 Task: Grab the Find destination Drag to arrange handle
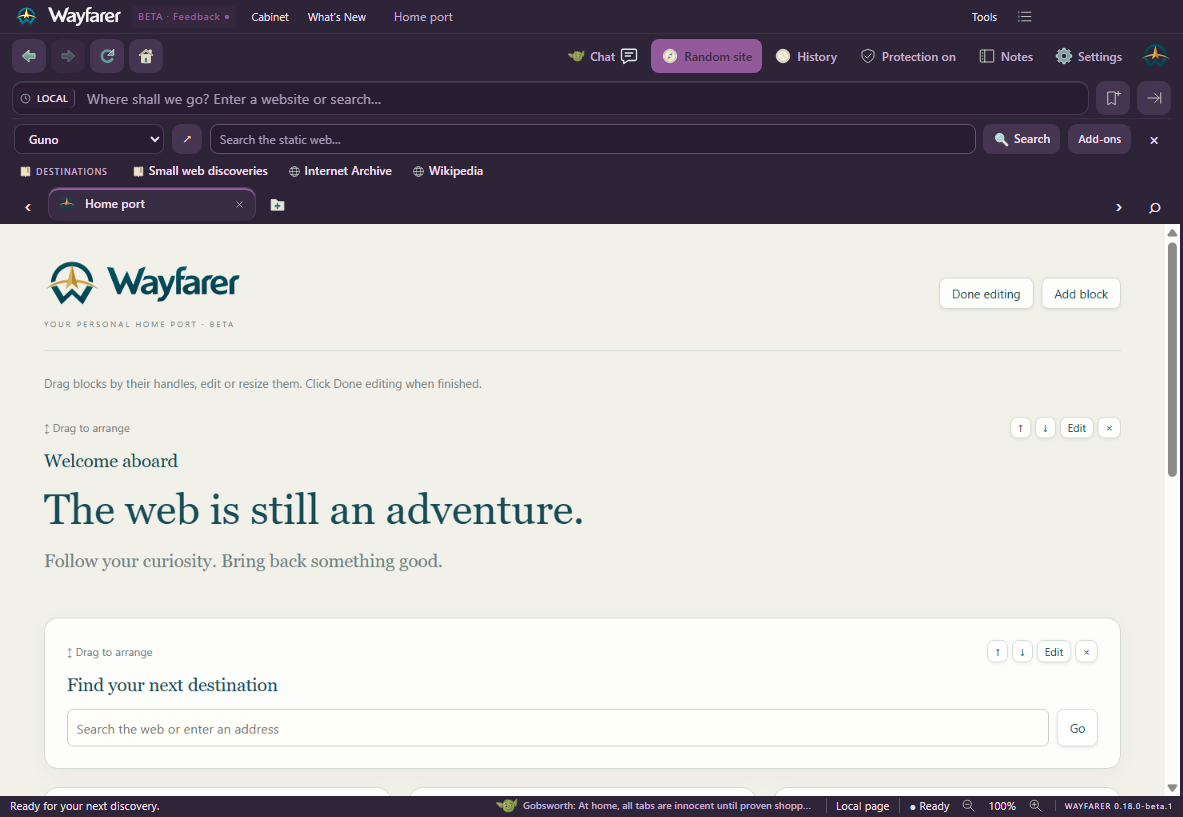109,653
